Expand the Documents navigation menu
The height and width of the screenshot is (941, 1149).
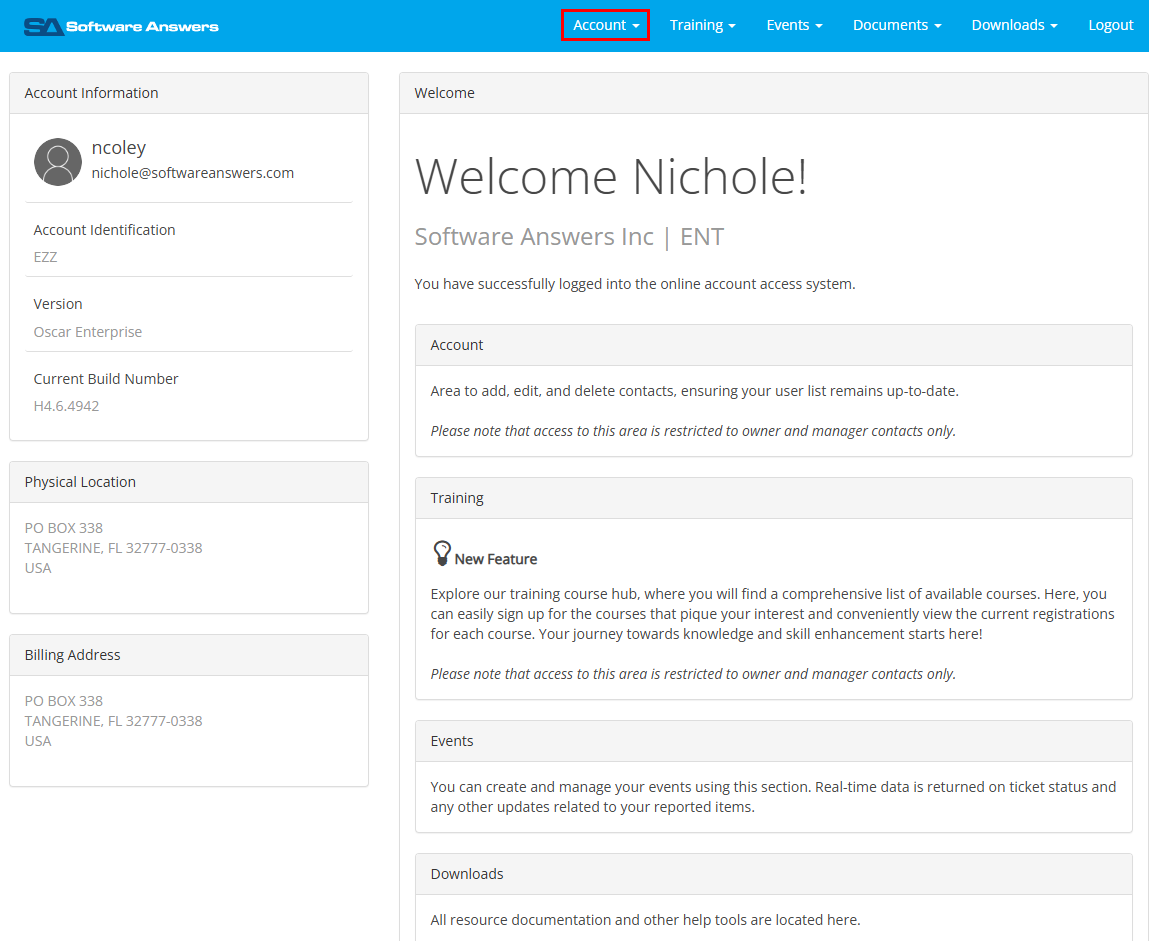point(896,25)
